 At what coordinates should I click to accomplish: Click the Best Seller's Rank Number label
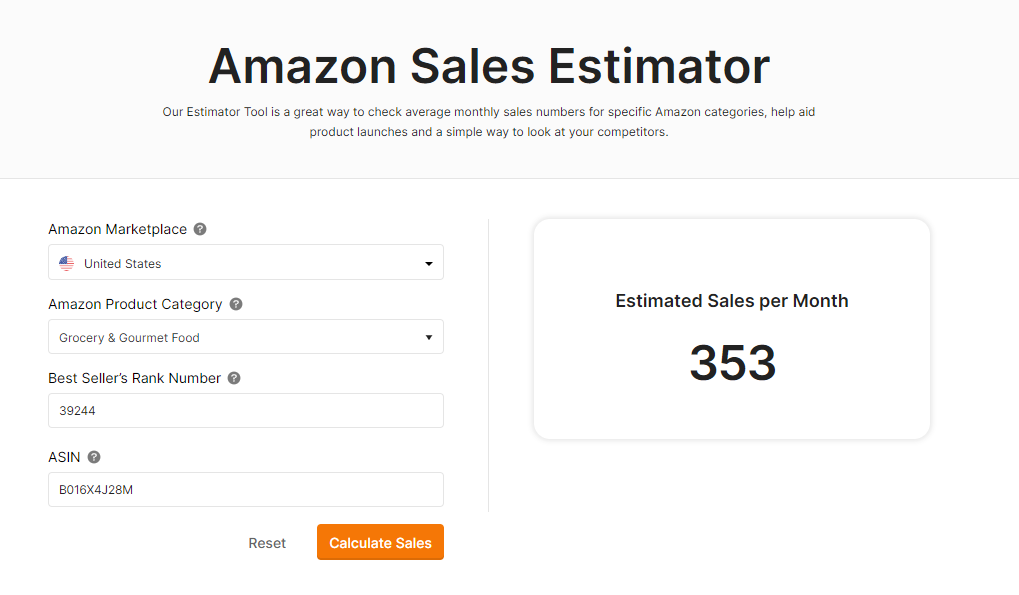135,378
